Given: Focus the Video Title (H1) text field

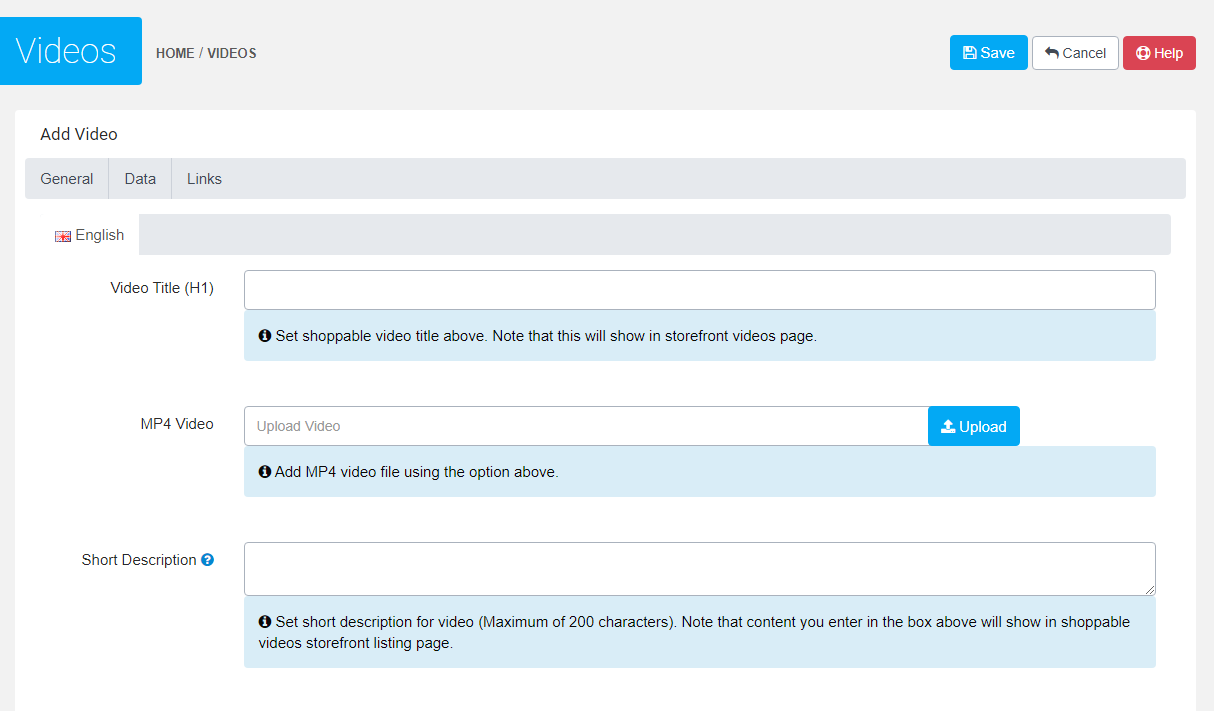Looking at the screenshot, I should pos(699,290).
